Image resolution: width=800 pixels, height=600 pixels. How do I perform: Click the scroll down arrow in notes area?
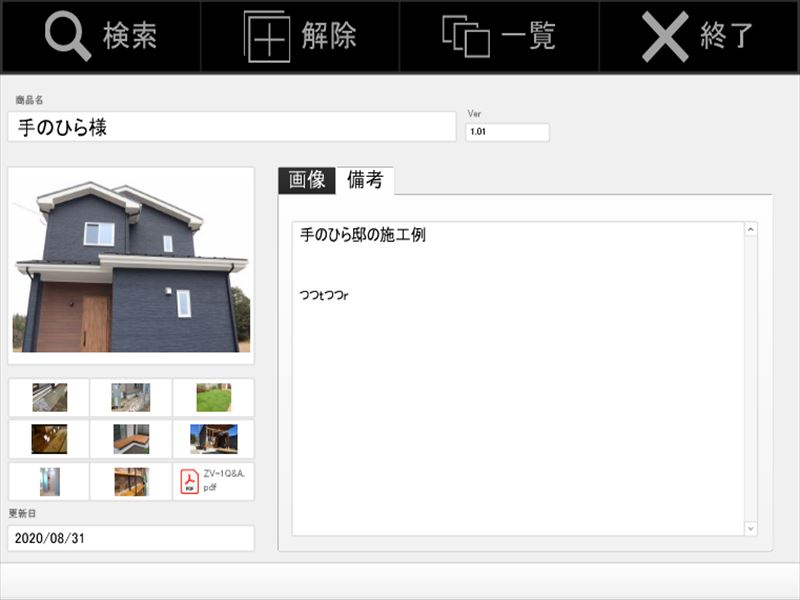point(751,528)
